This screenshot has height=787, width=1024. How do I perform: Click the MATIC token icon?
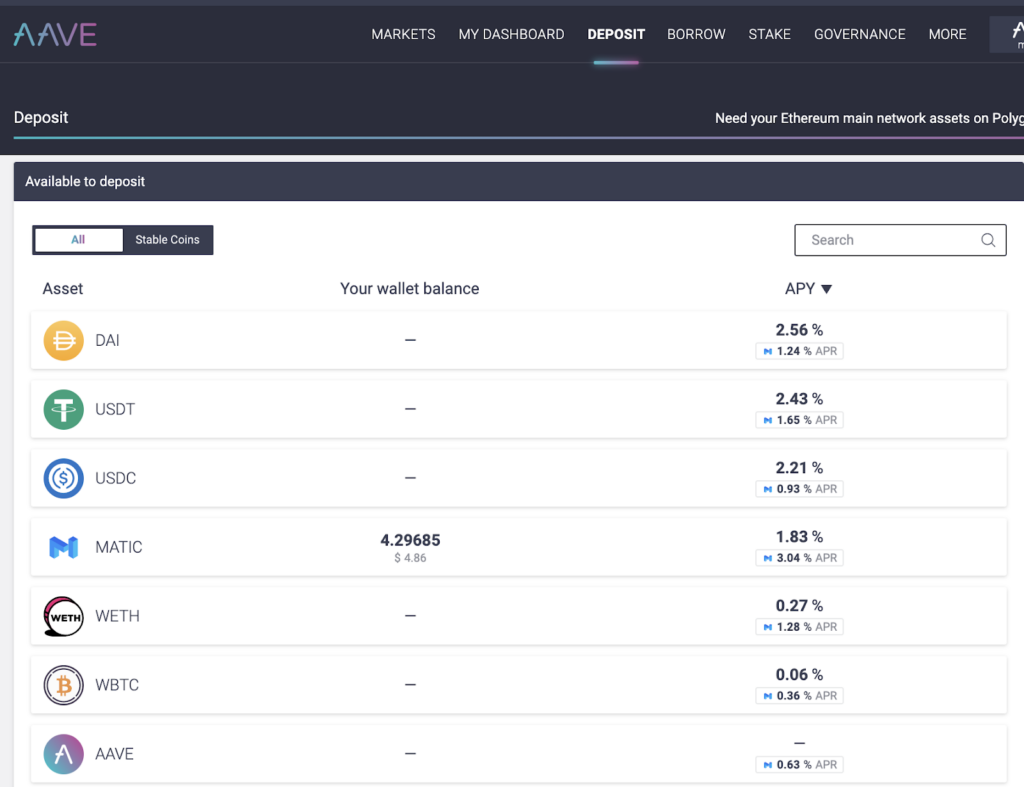click(x=63, y=547)
